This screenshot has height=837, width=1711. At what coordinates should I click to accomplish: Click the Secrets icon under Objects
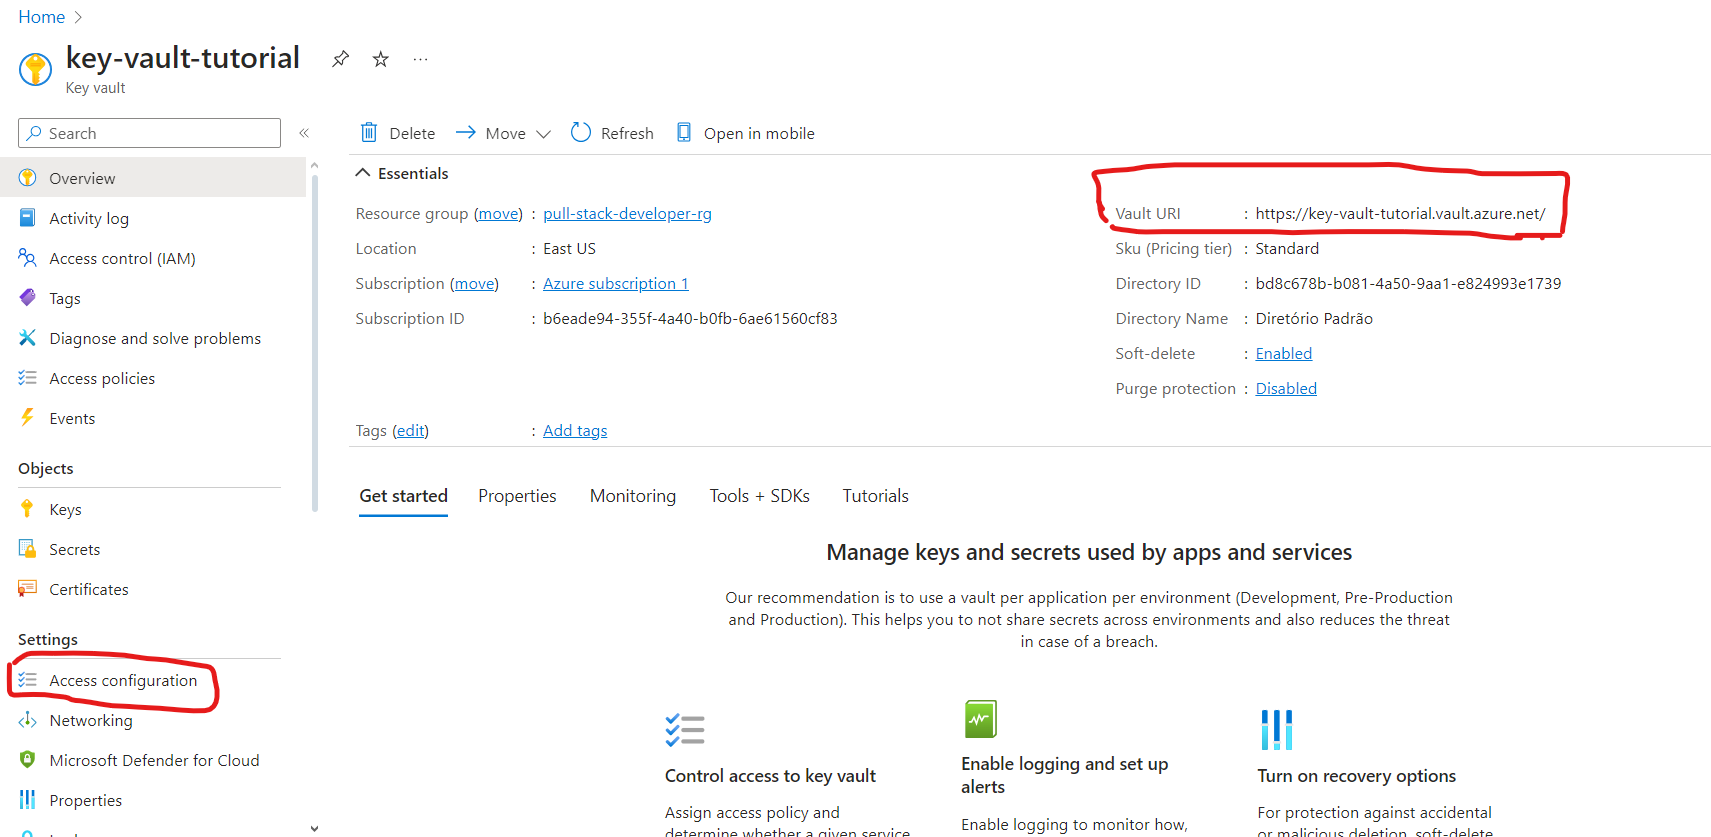point(28,549)
